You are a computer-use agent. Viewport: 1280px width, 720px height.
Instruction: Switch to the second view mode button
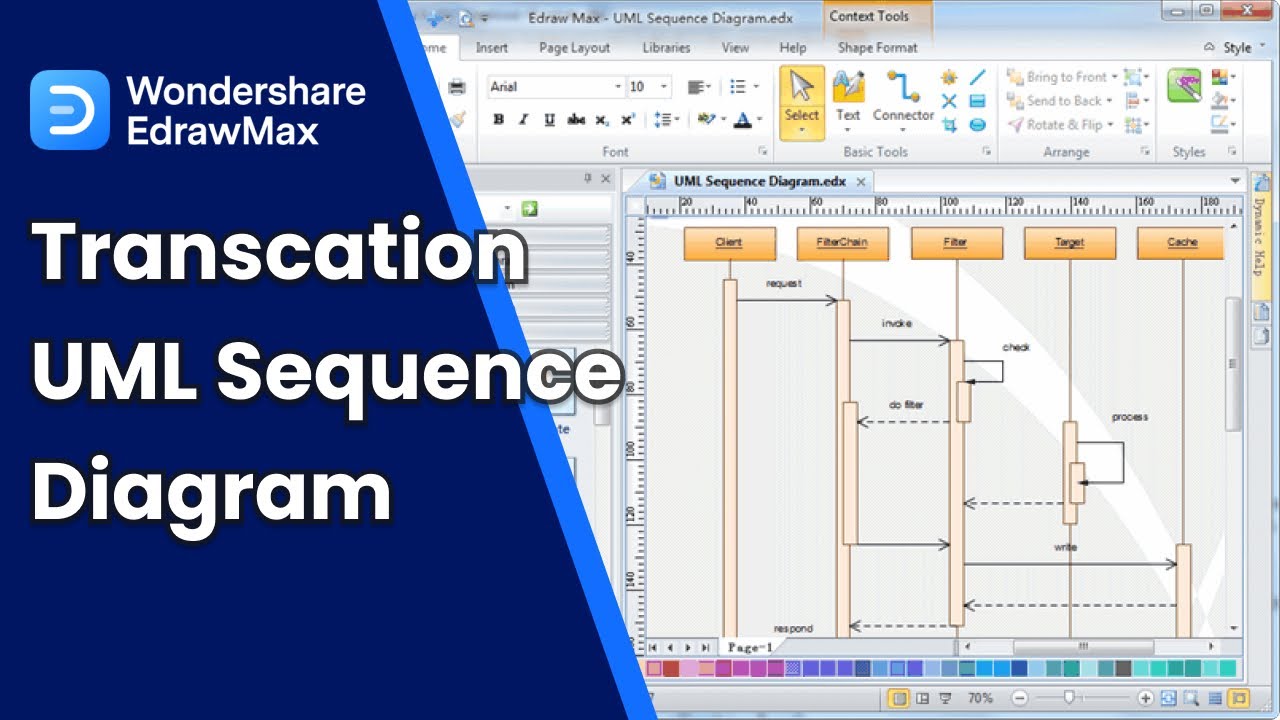(x=922, y=698)
